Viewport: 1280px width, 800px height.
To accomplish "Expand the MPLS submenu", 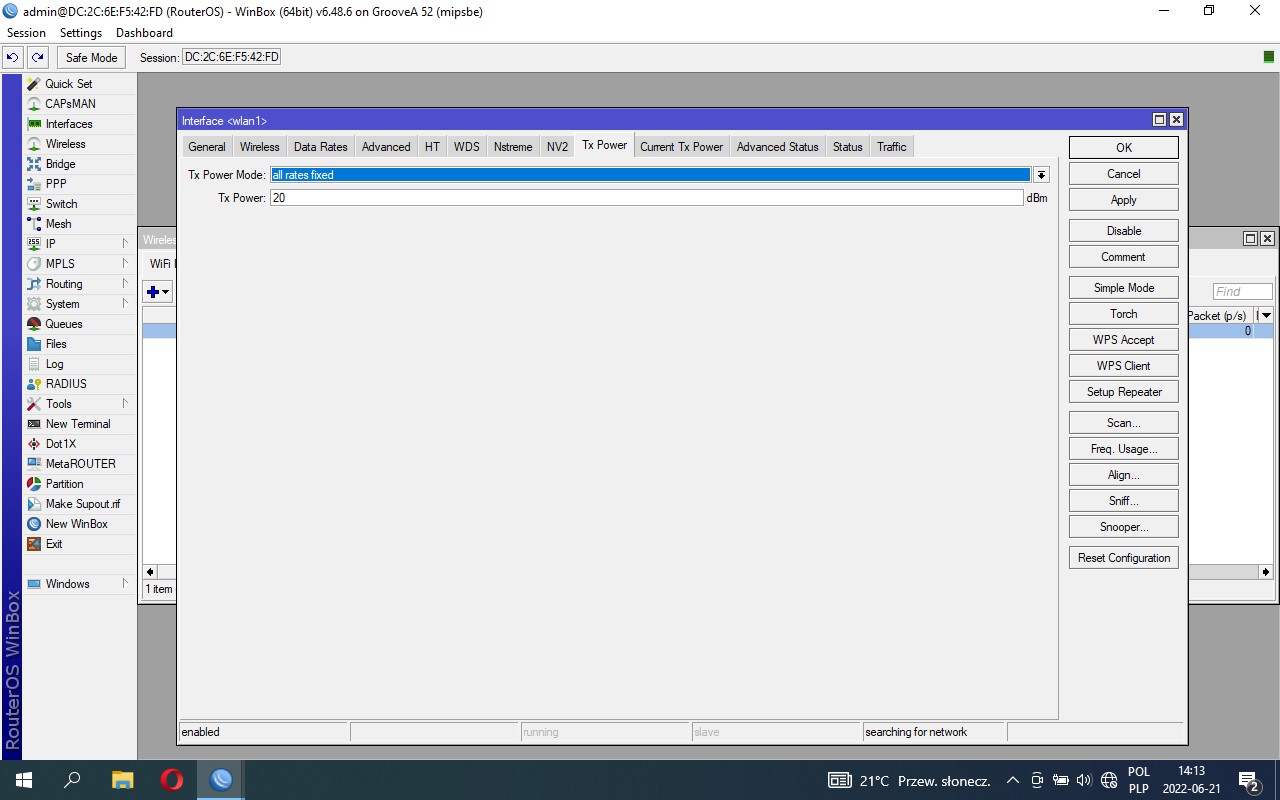I will (x=126, y=264).
